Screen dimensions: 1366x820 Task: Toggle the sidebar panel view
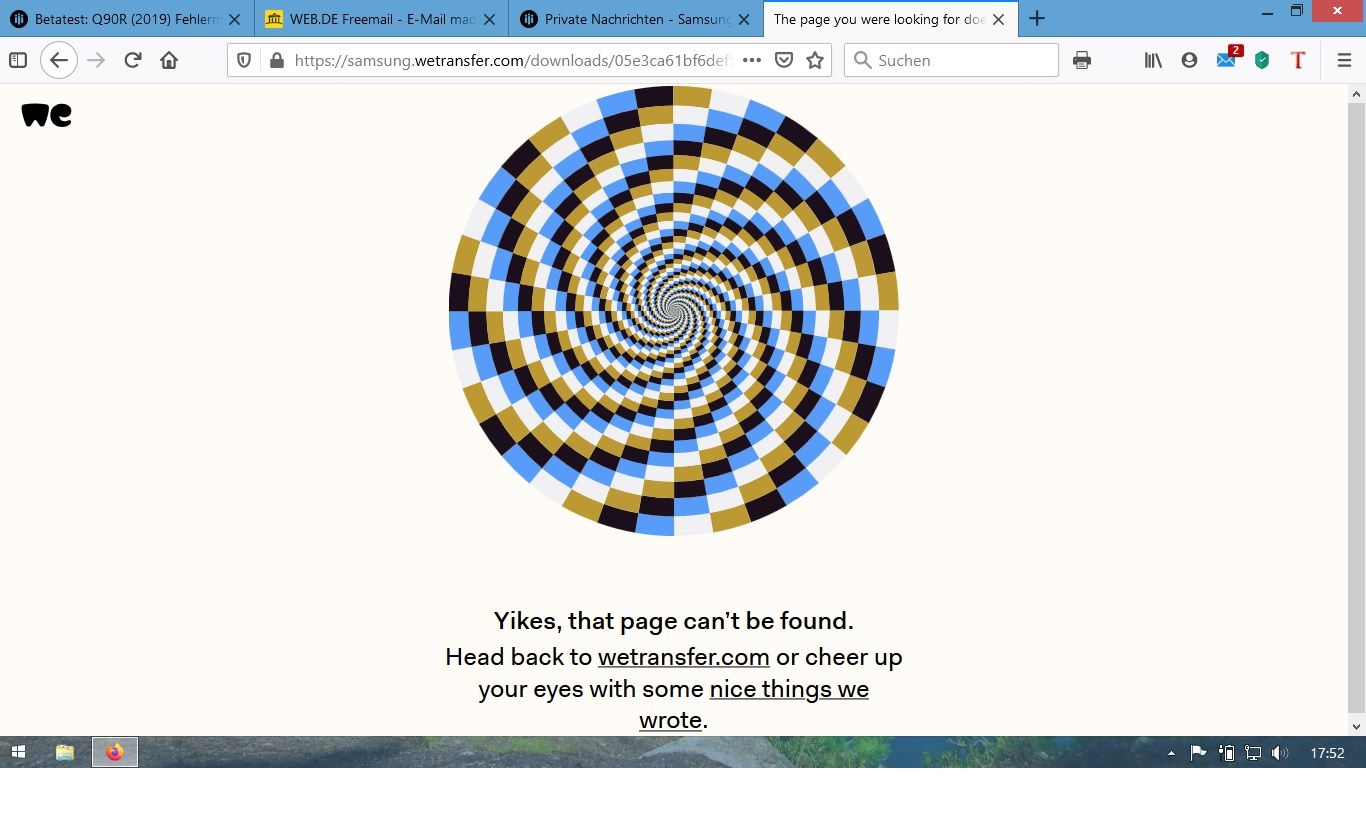click(18, 60)
